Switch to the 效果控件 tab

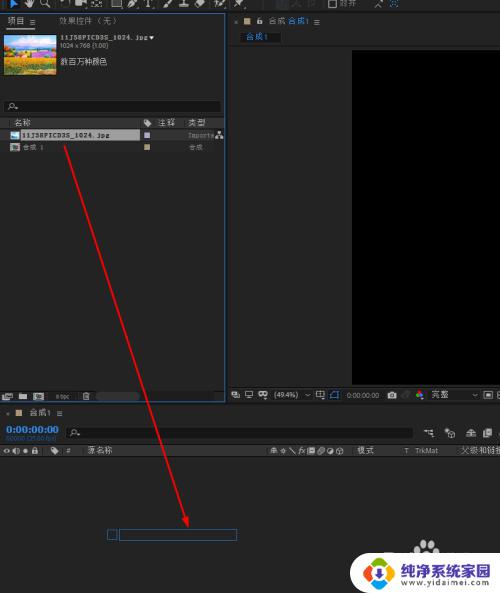coord(88,21)
